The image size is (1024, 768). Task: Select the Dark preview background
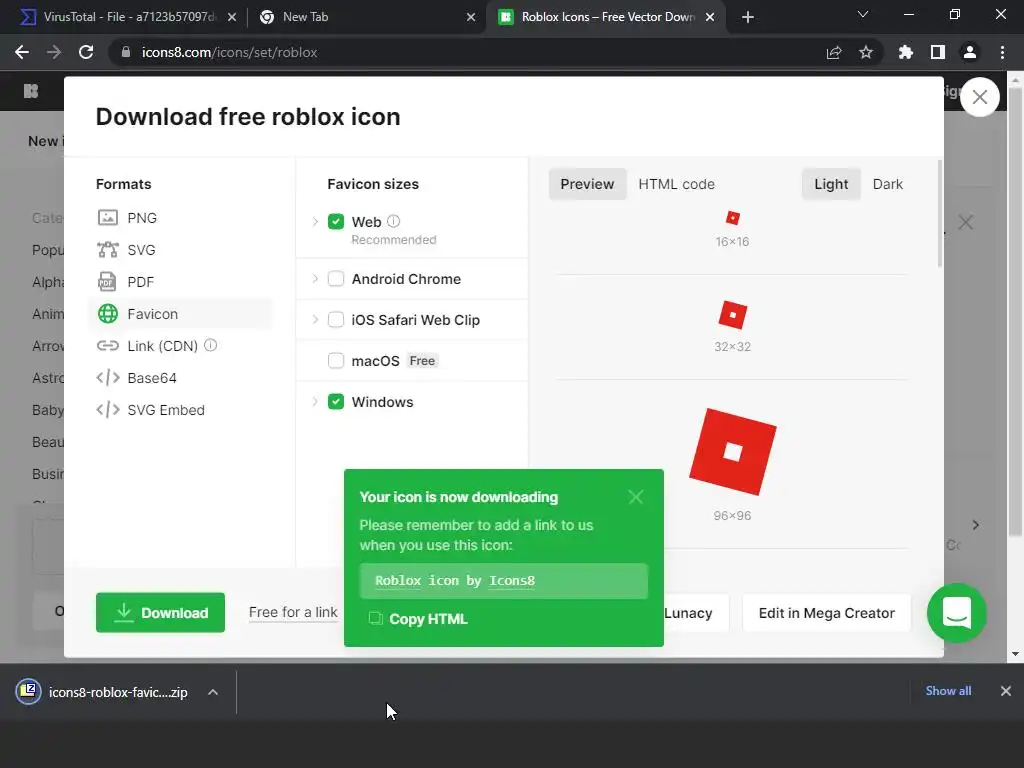[x=888, y=184]
